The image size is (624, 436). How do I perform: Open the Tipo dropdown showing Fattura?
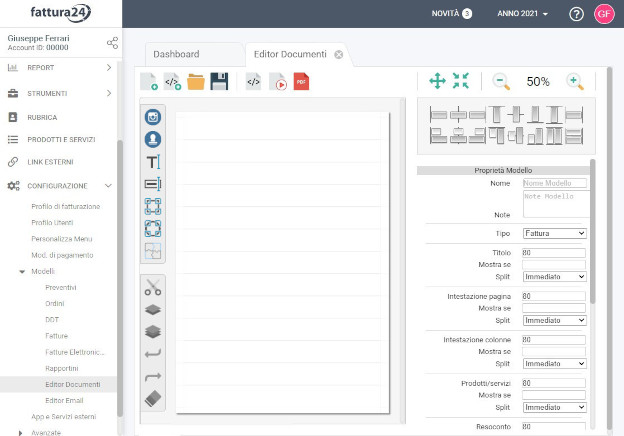tap(554, 234)
